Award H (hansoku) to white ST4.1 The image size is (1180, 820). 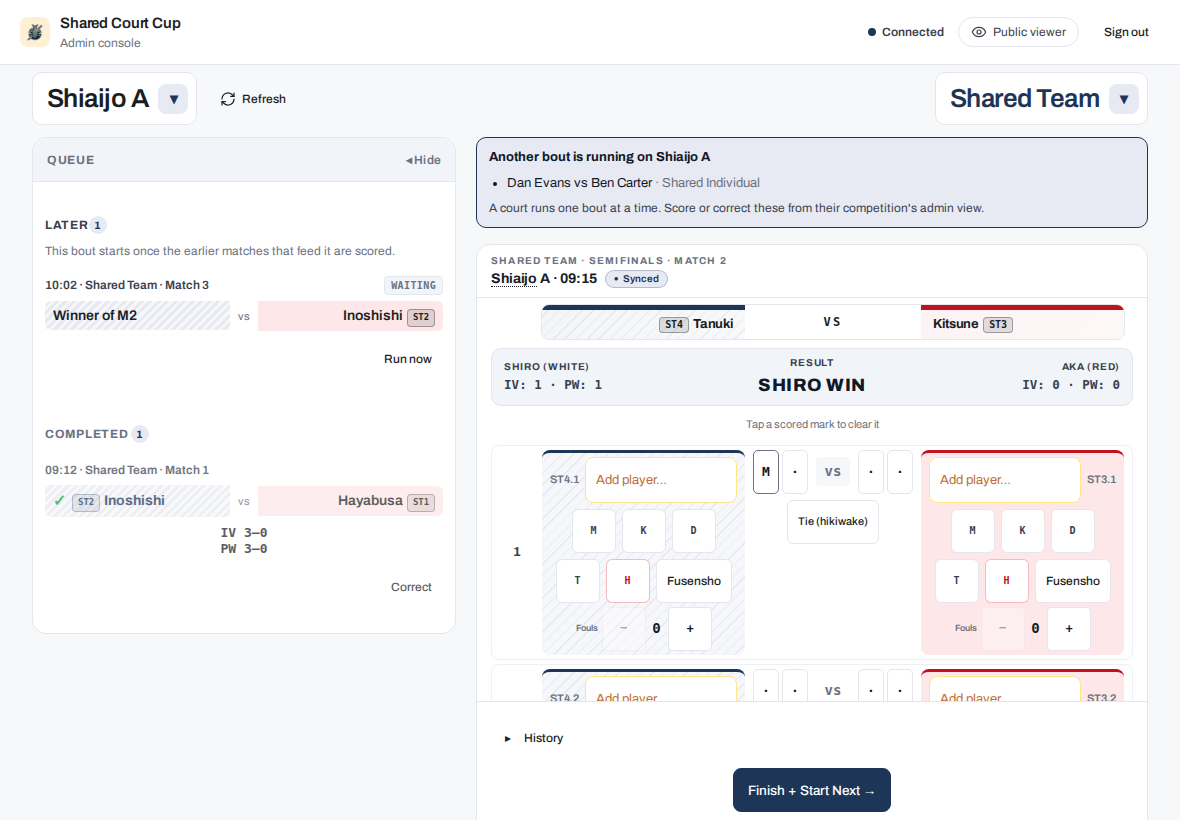coord(628,581)
